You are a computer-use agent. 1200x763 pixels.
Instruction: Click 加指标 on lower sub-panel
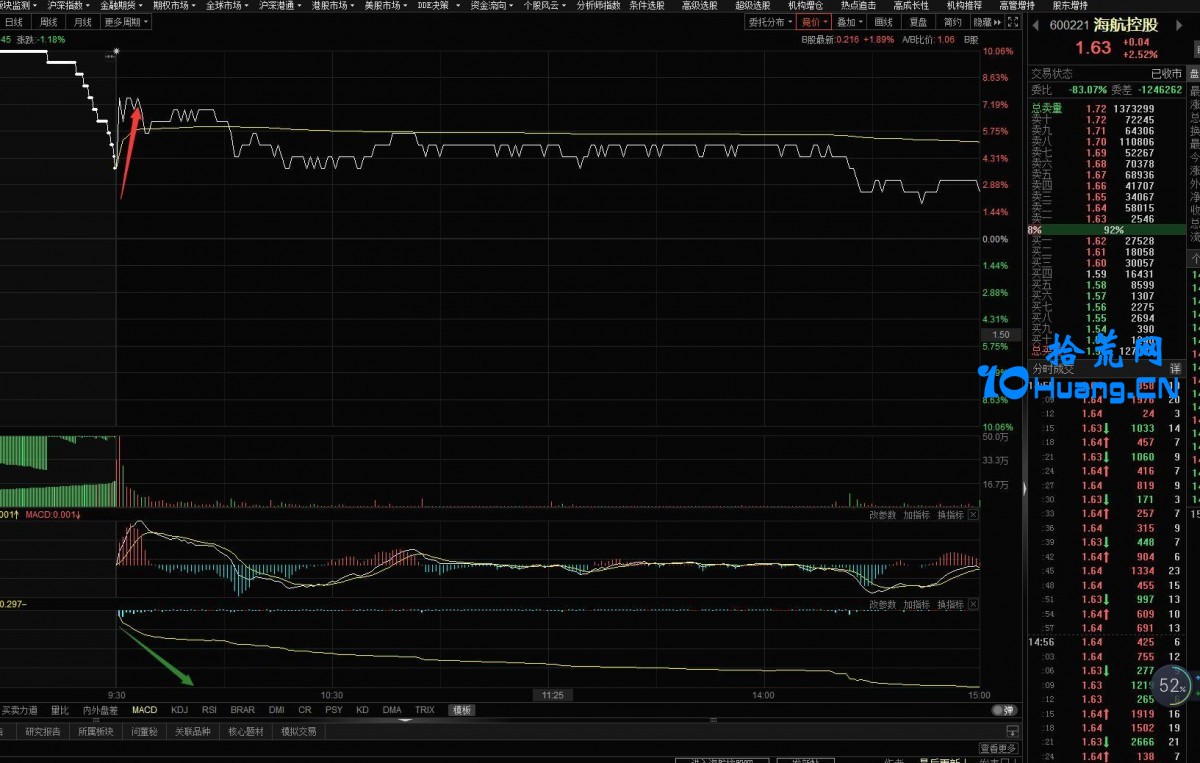point(916,604)
